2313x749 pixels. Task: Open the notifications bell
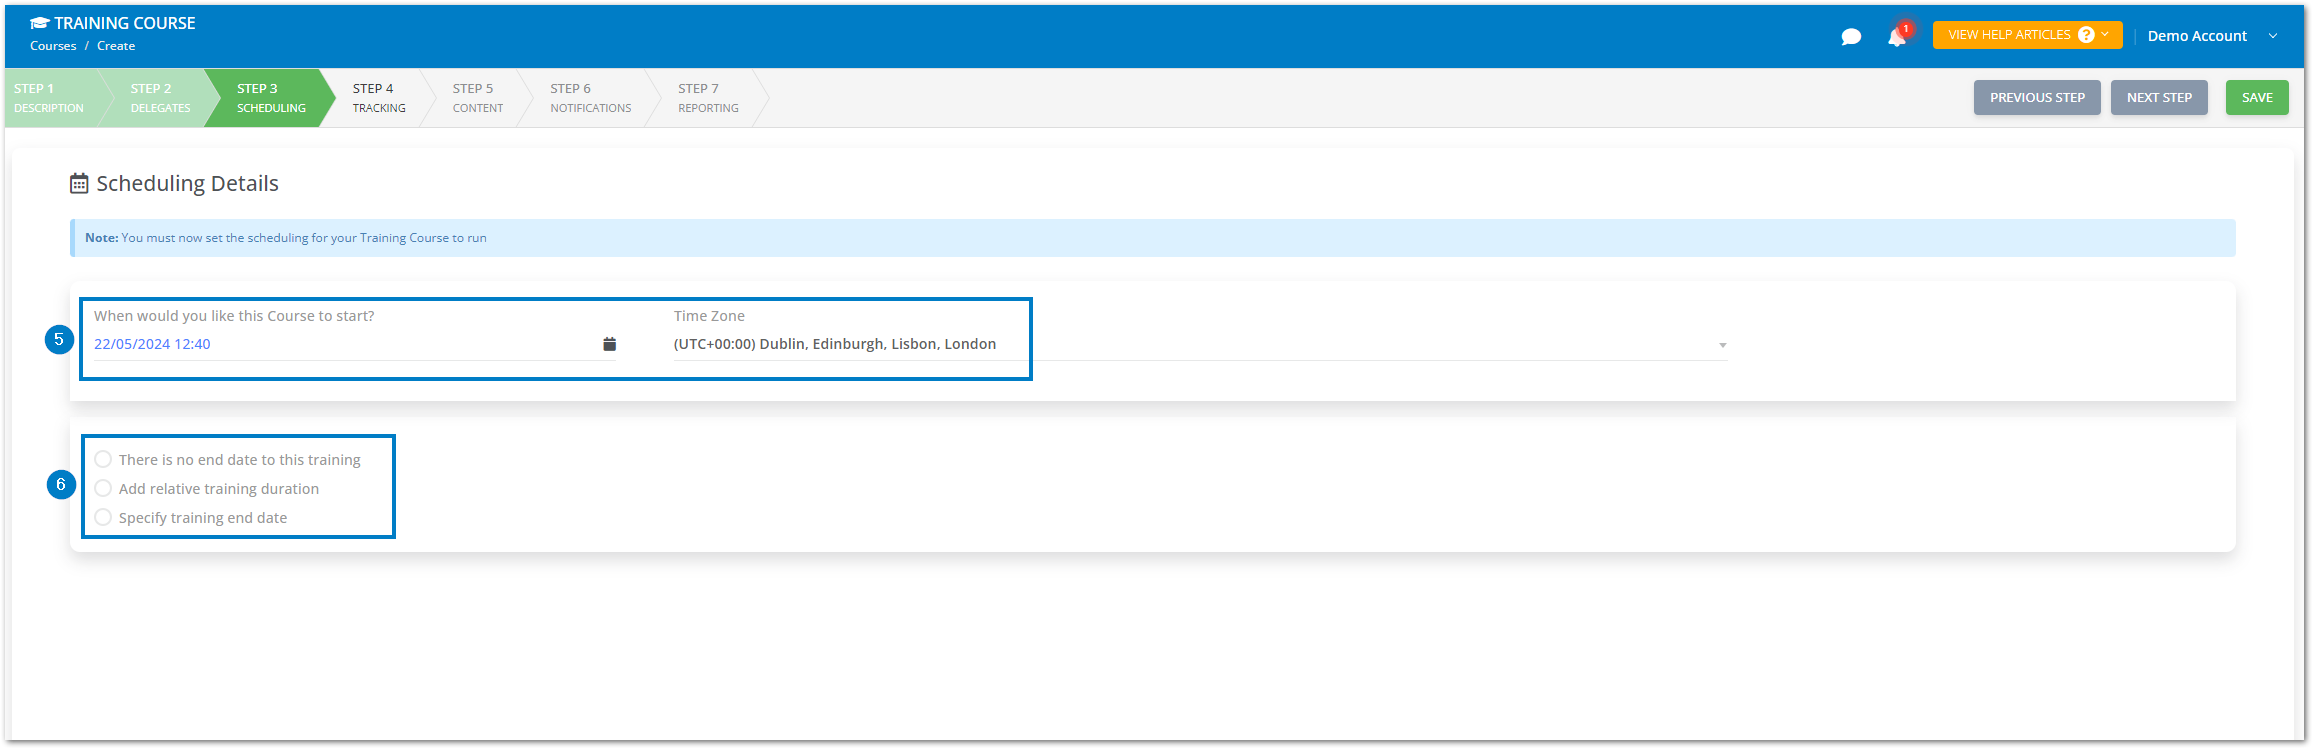(x=1897, y=36)
